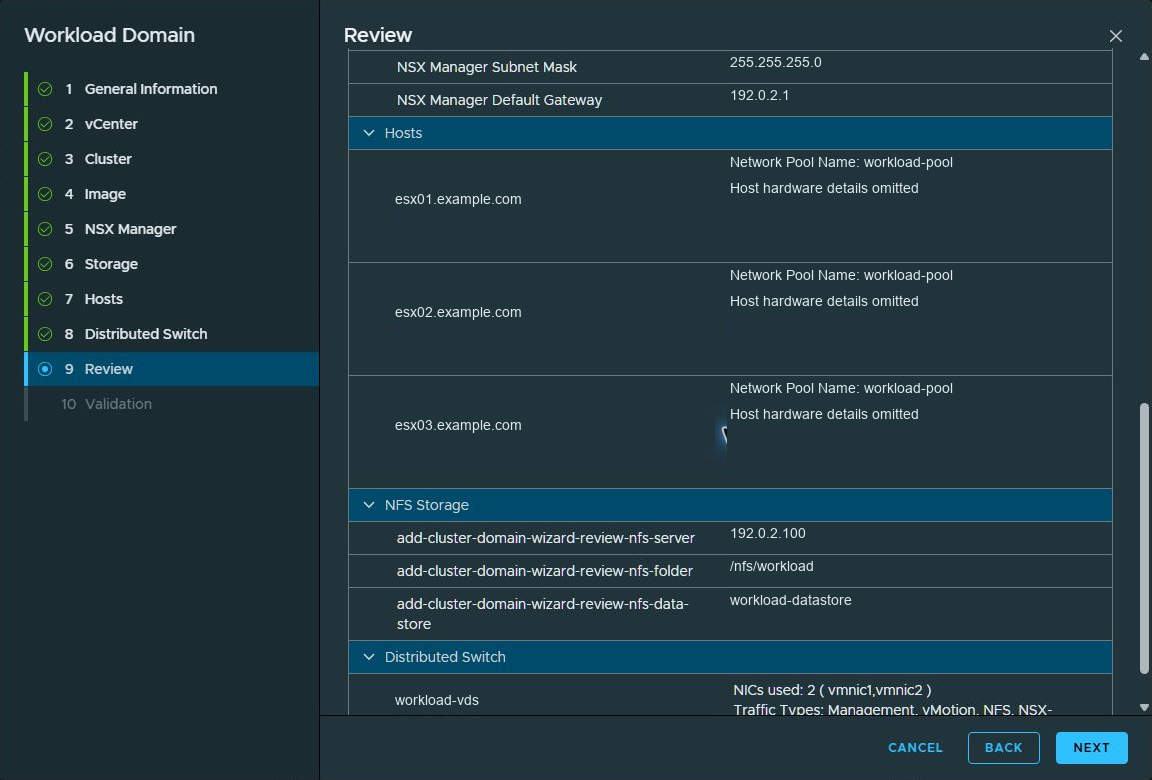The image size is (1152, 780).
Task: Close the Review wizard with the X
Action: point(1115,35)
